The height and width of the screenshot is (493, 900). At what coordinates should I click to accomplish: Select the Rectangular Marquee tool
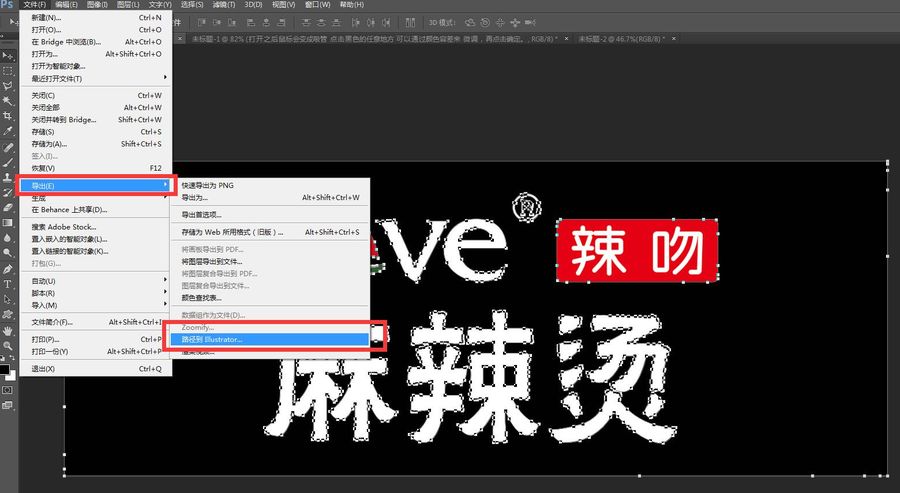(7, 71)
